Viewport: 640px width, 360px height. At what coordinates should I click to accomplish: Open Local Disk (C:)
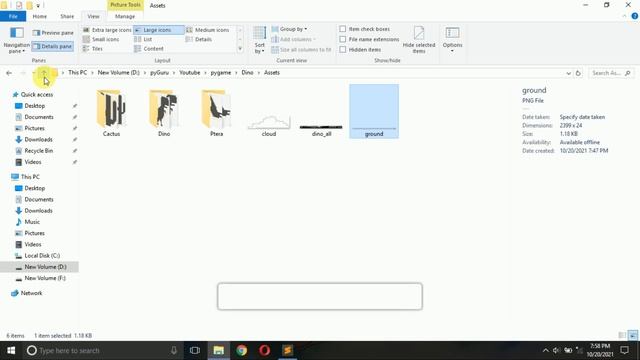(42, 256)
